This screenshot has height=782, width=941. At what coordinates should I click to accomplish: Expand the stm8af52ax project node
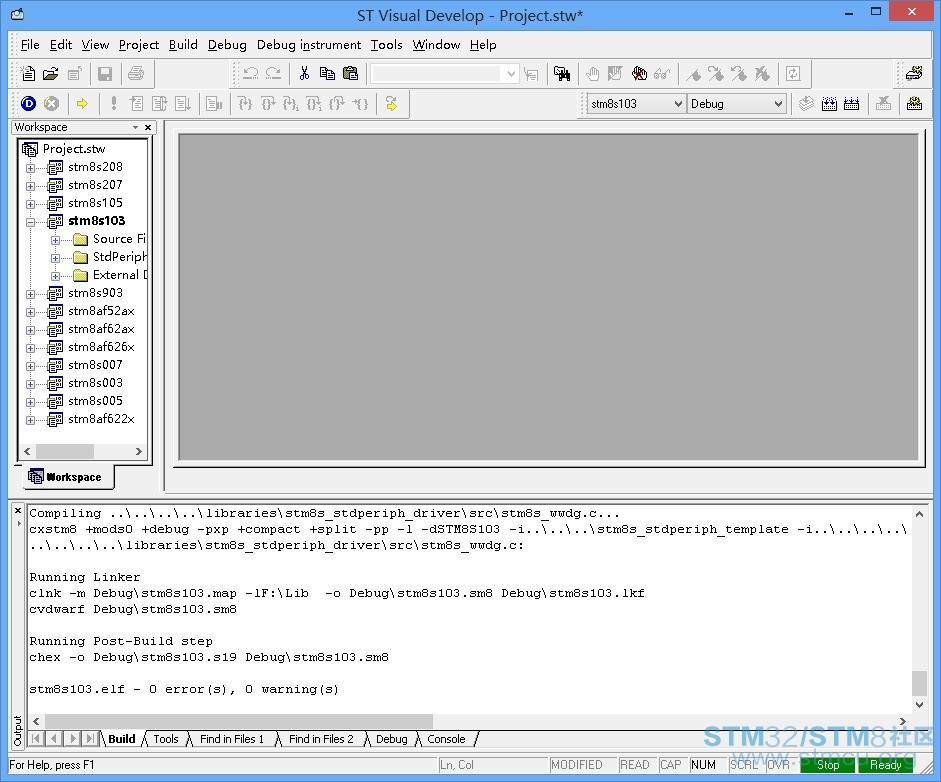31,312
